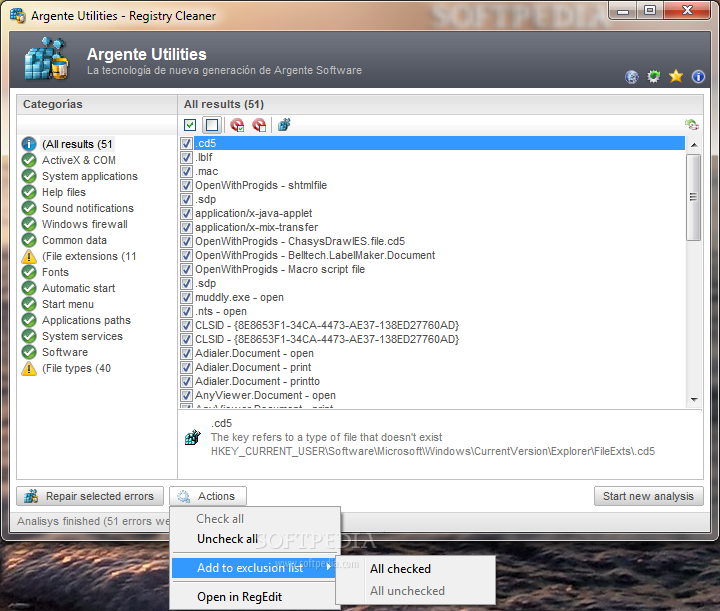Click the globe icon in header

pos(632,77)
